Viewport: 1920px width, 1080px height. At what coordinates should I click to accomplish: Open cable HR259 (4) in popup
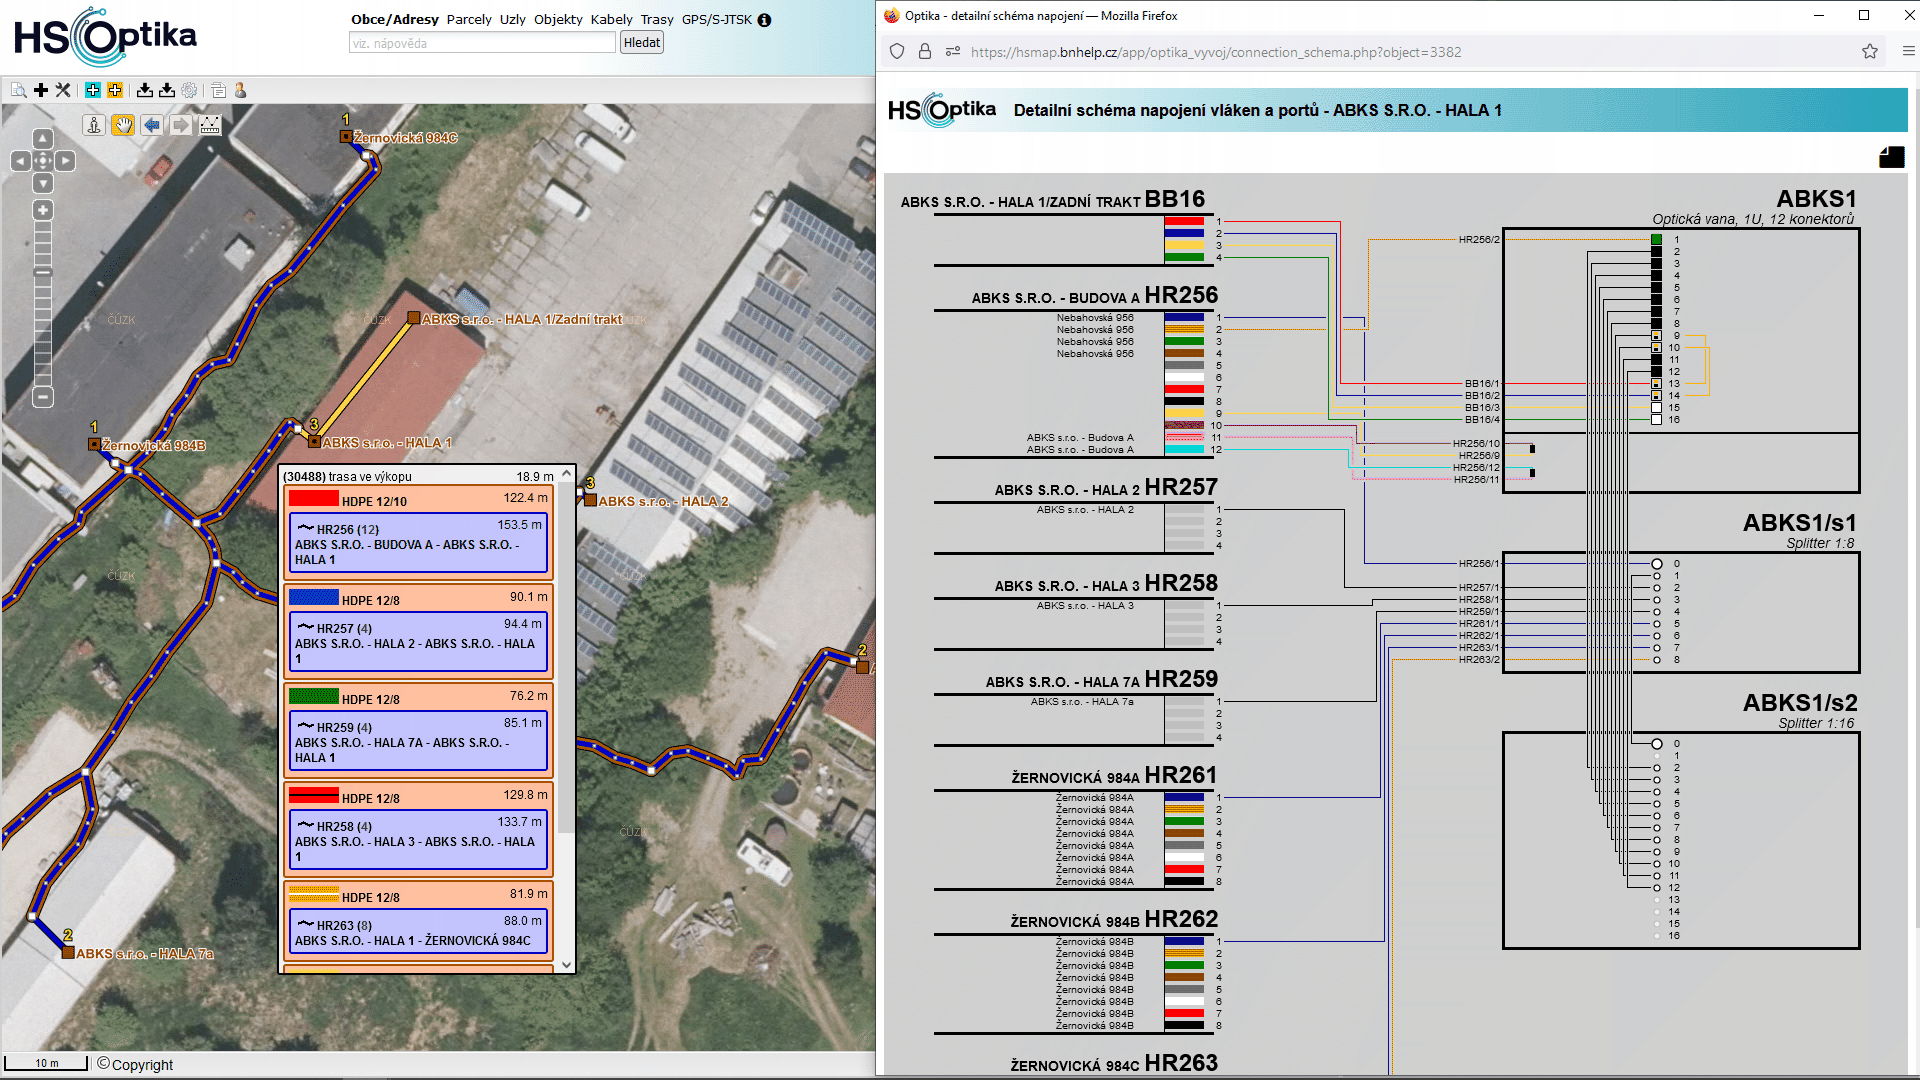click(x=419, y=742)
